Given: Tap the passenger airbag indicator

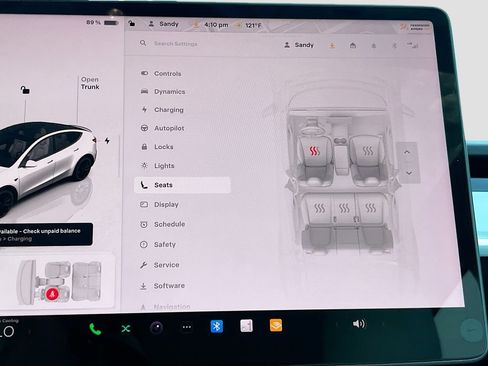Looking at the screenshot, I should (415, 27).
